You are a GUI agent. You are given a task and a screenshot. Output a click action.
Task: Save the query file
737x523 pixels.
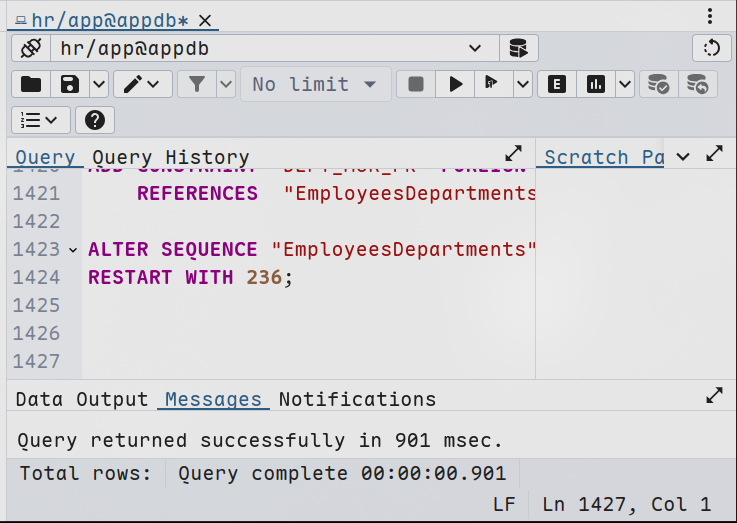point(69,84)
